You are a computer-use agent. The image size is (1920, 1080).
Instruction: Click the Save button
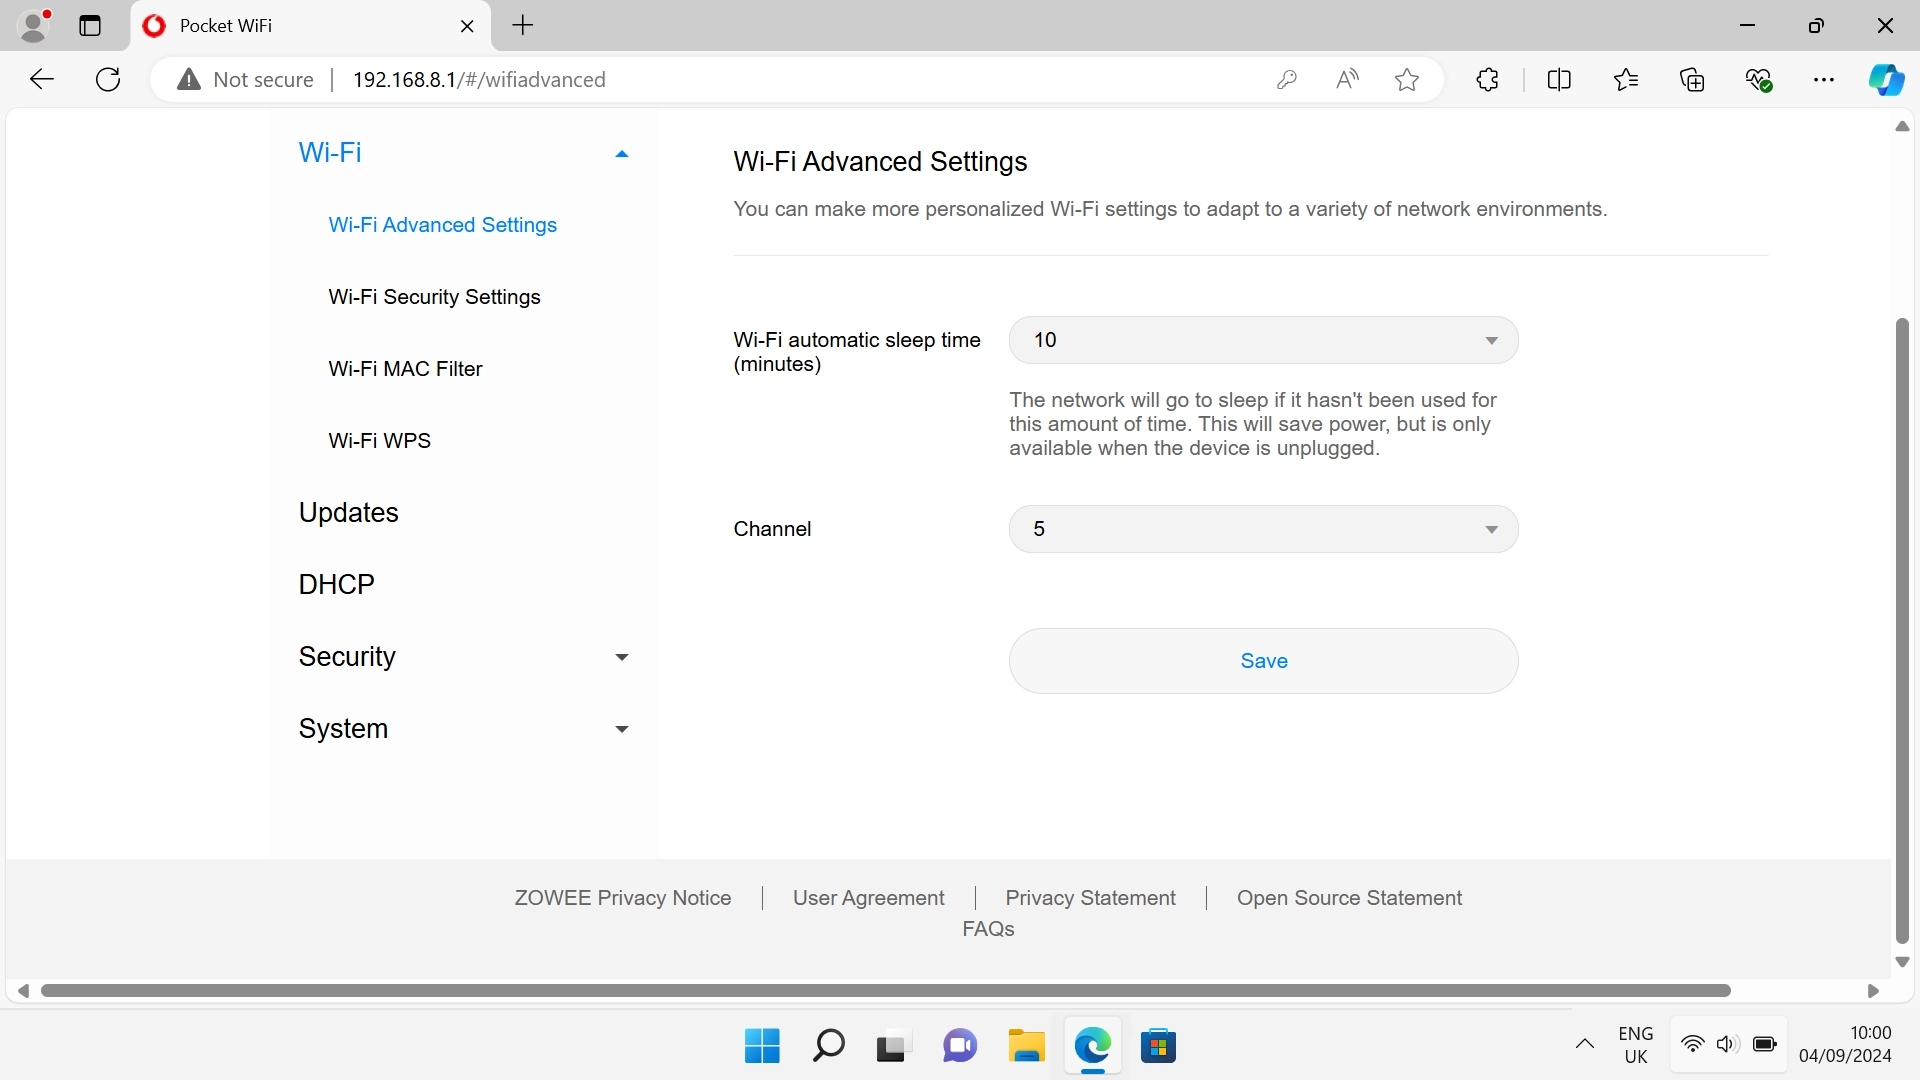[x=1263, y=661]
